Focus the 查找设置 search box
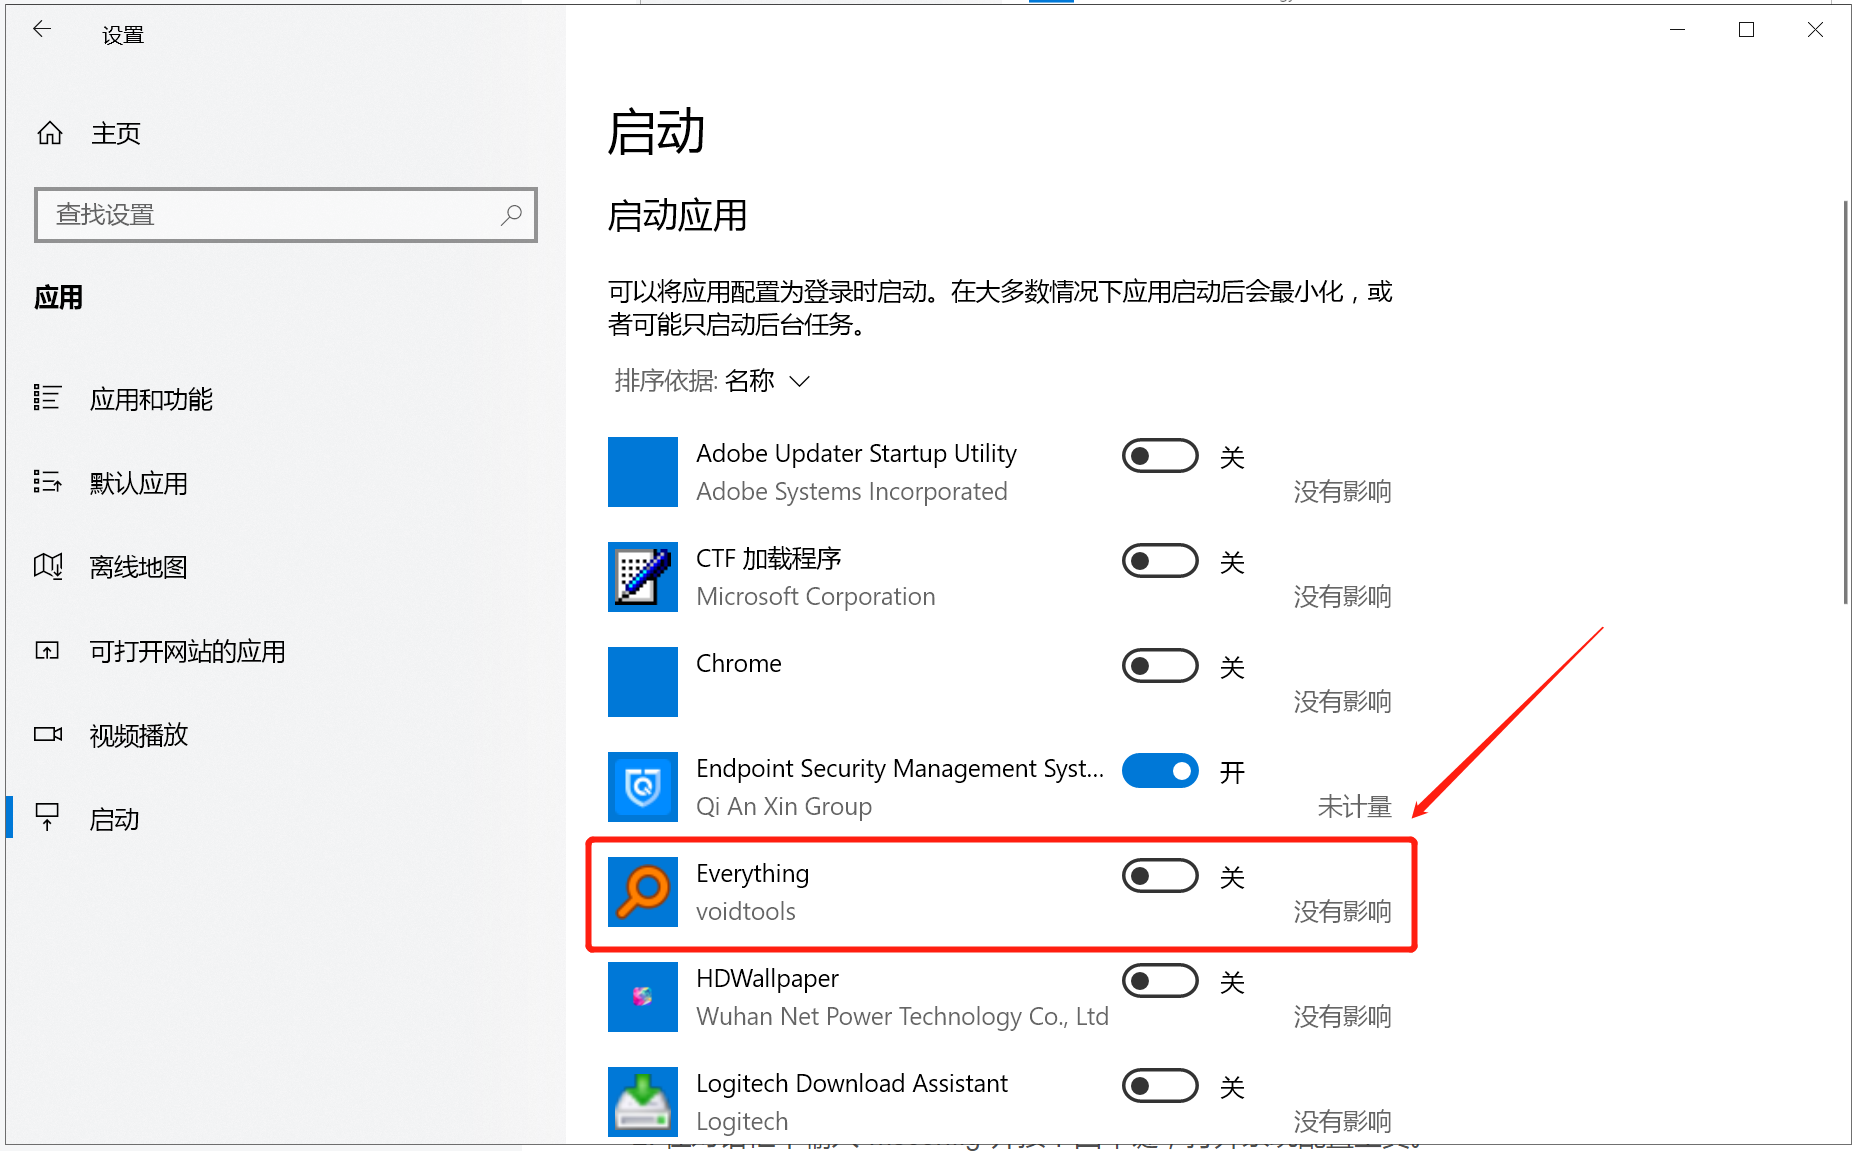Image resolution: width=1860 pixels, height=1151 pixels. pyautogui.click(x=286, y=215)
